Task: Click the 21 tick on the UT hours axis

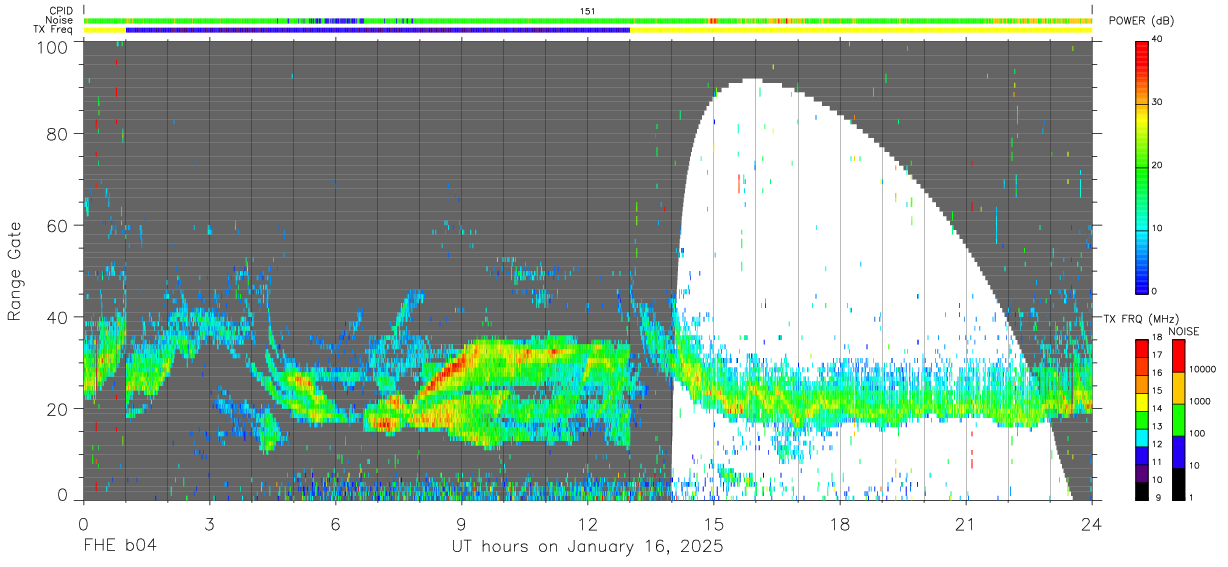Action: point(966,523)
